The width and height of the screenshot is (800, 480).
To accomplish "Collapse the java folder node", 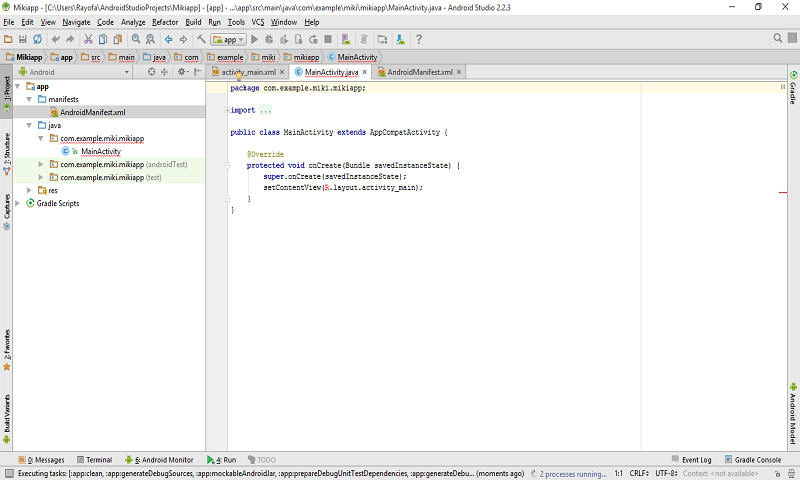I will (x=29, y=125).
